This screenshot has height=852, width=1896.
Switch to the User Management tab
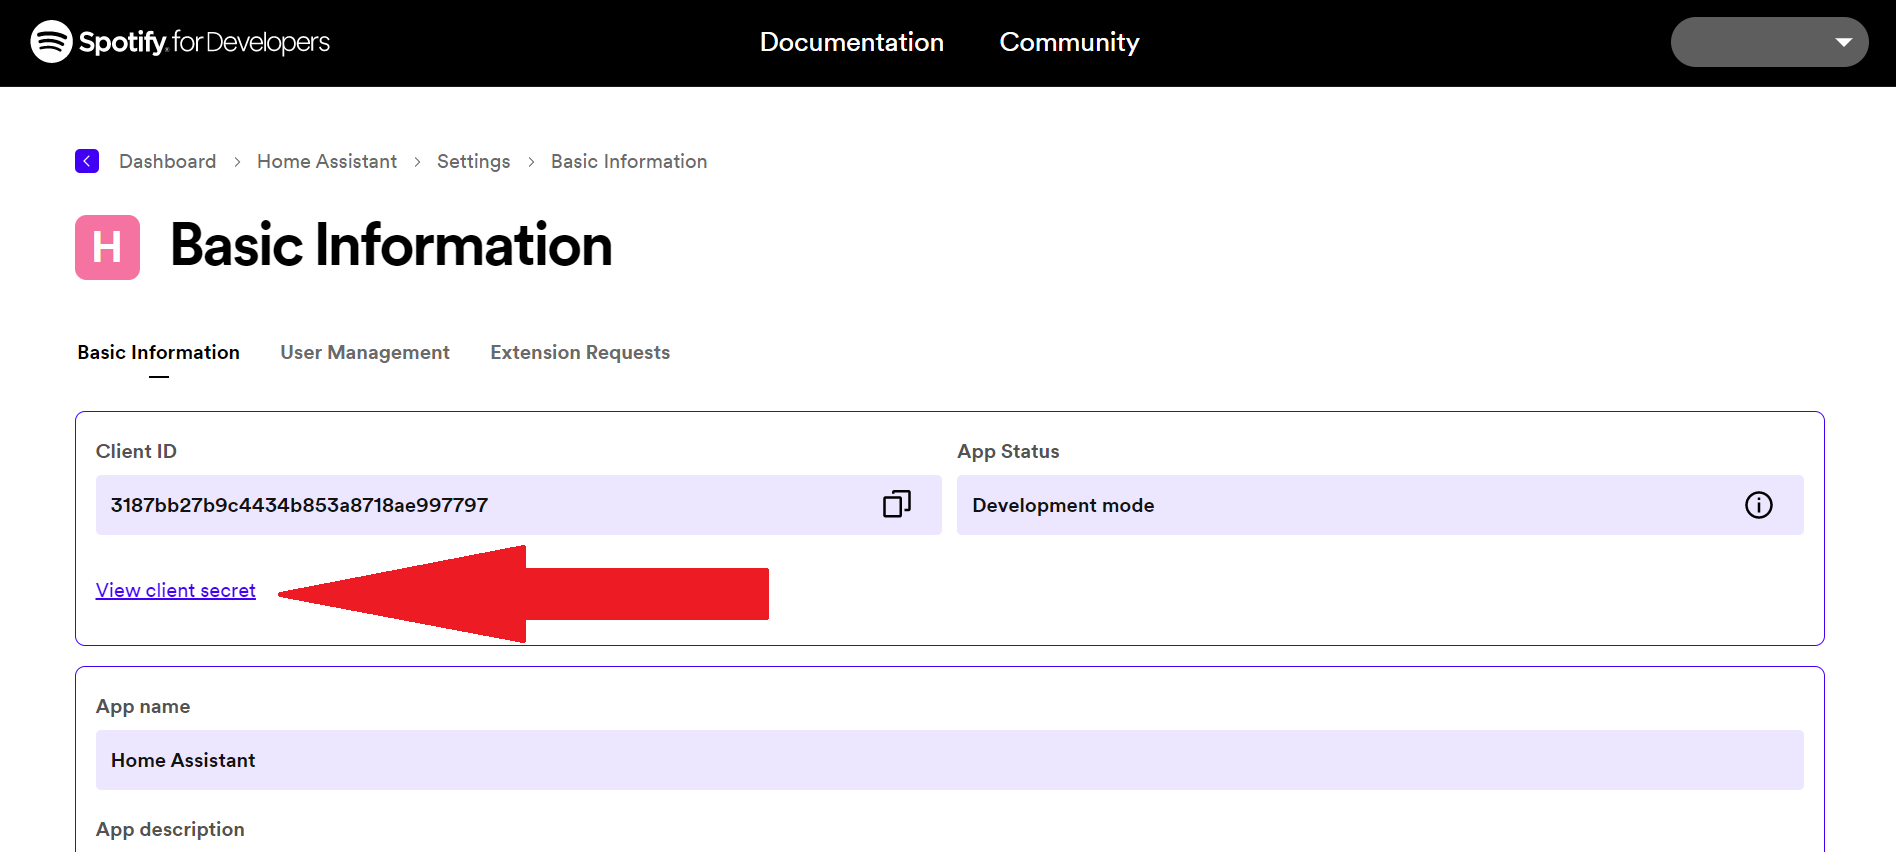365,352
